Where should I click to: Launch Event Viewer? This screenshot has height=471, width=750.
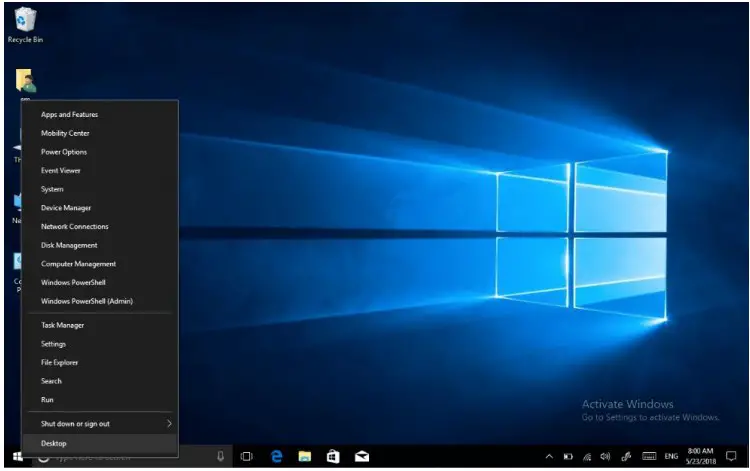point(100,170)
